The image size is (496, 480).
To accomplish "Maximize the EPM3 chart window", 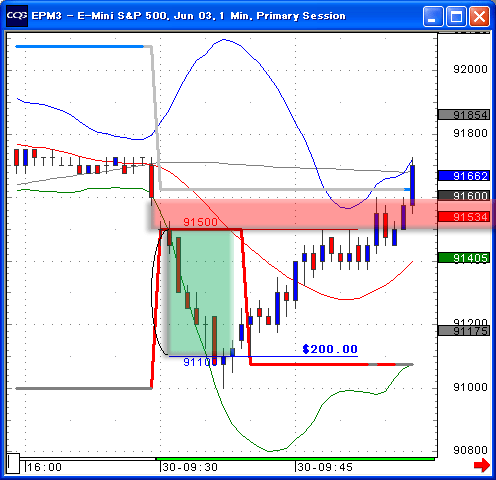I will (456, 16).
